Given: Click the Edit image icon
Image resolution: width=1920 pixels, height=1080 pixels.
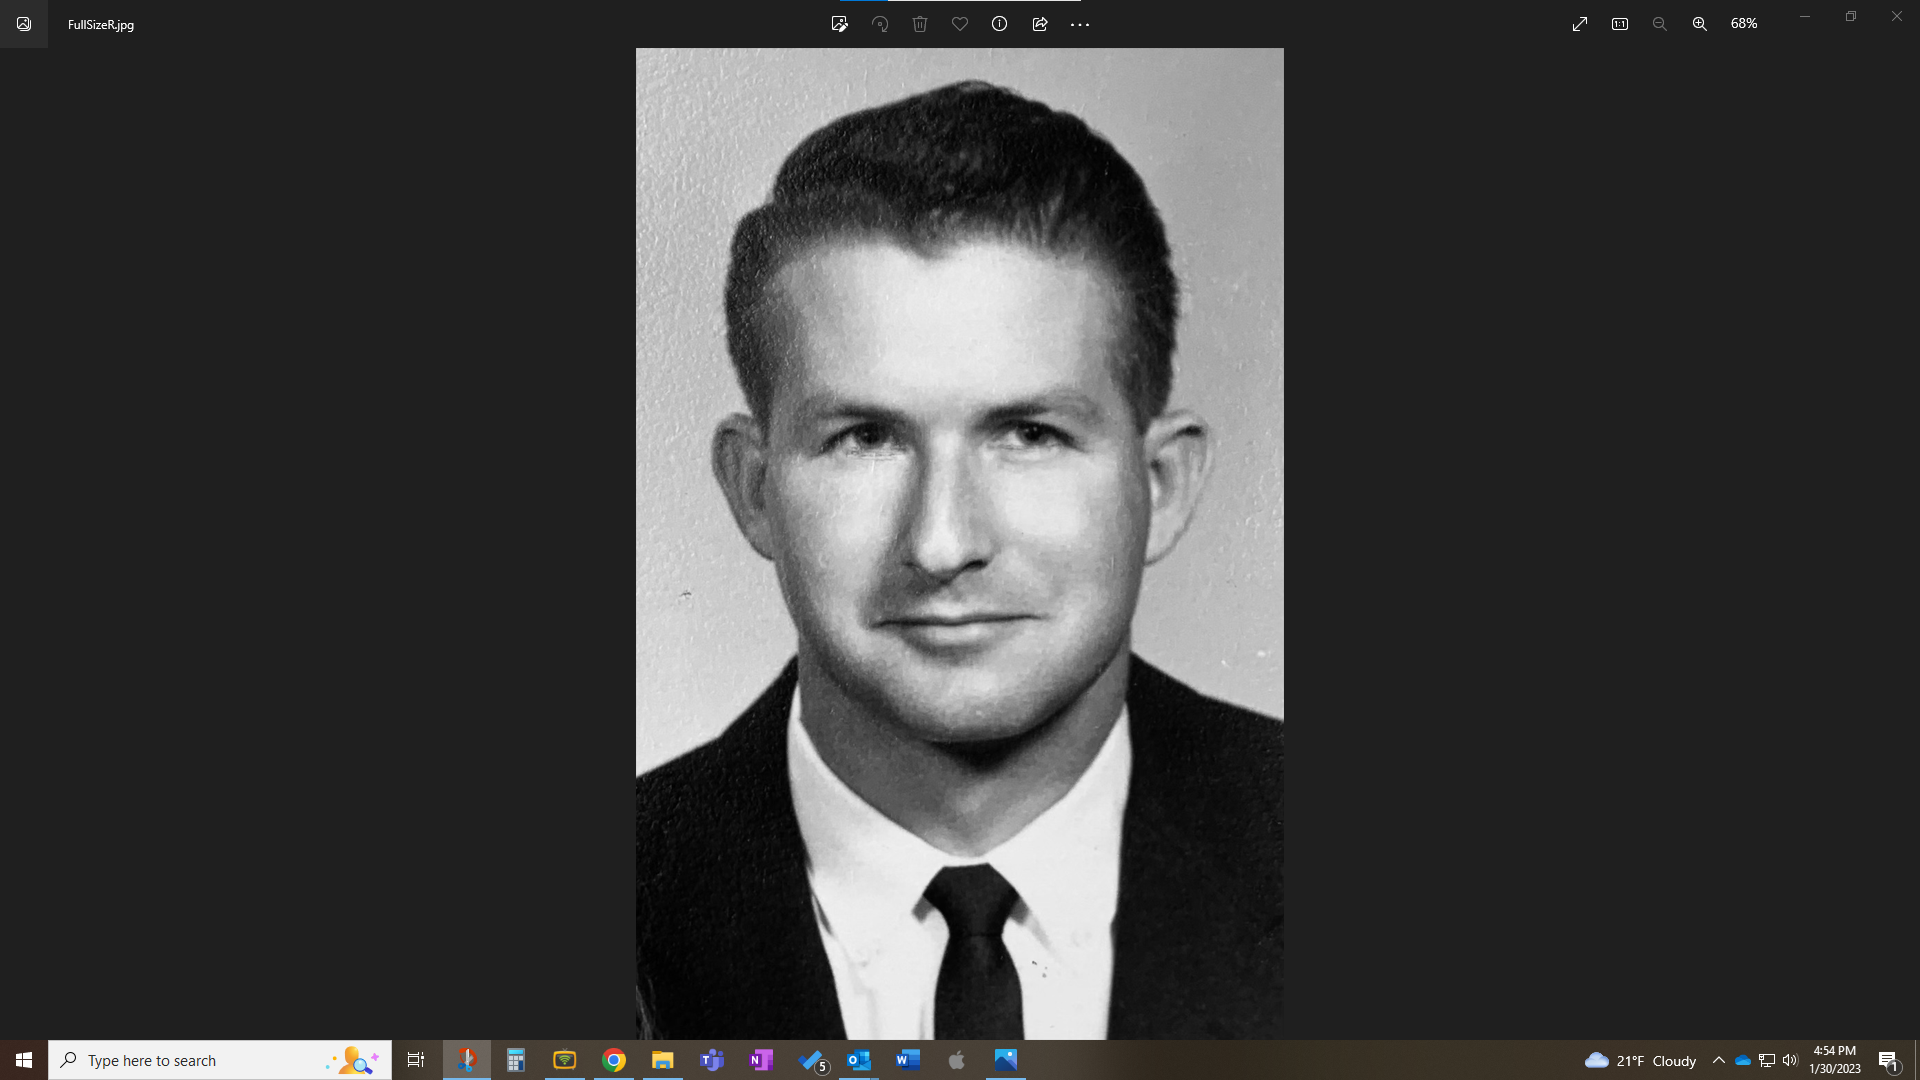Looking at the screenshot, I should coord(840,24).
